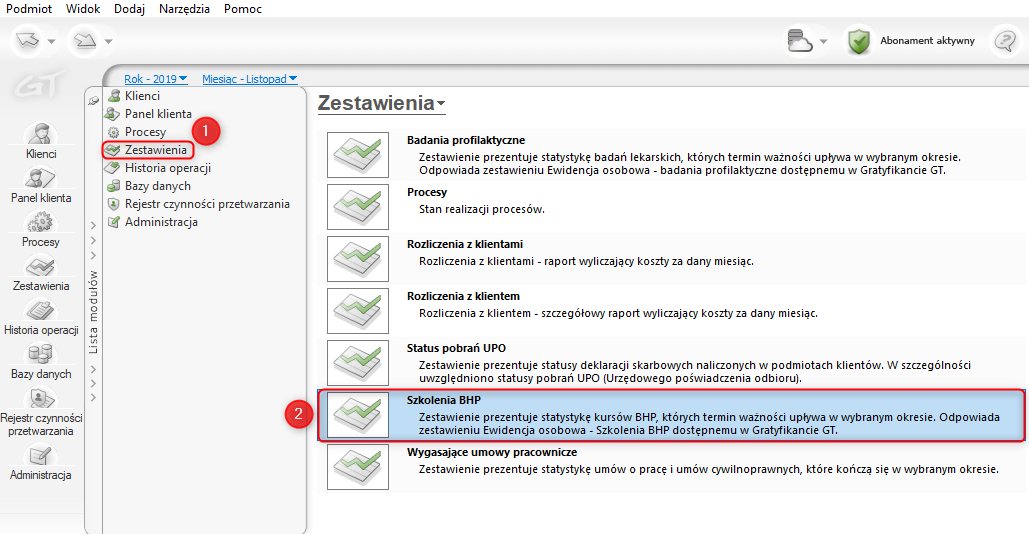Click the Szkolenia BHP report icon

click(x=358, y=415)
